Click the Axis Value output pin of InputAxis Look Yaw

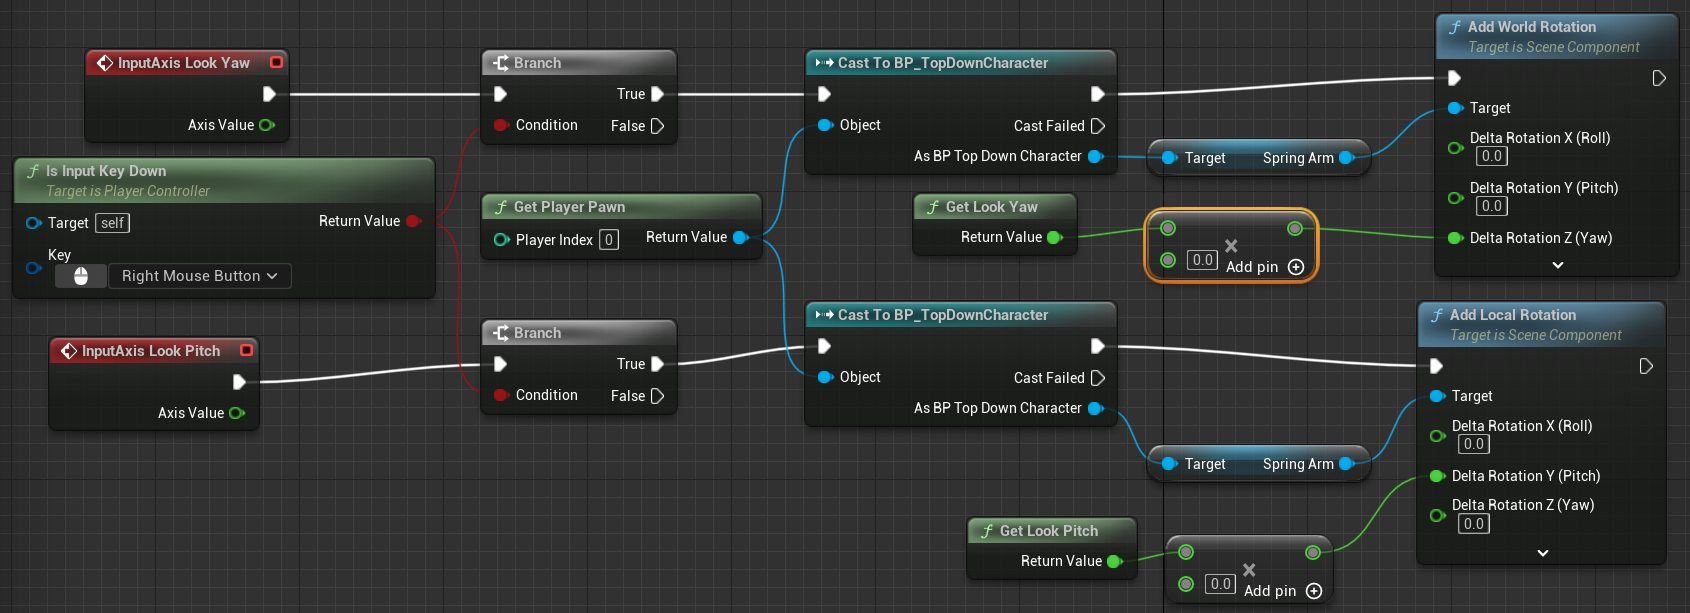point(267,125)
